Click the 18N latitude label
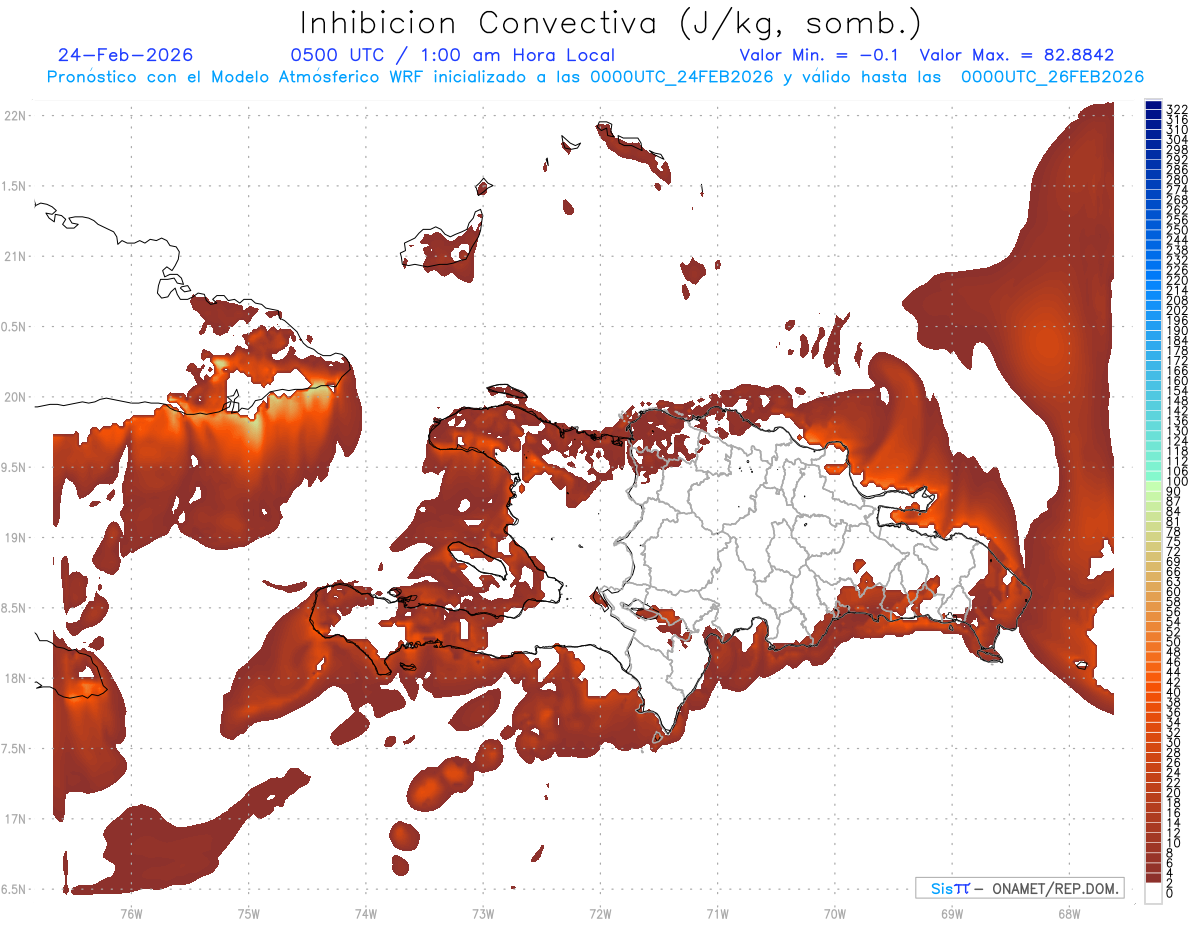This screenshot has width=1200, height=927. pyautogui.click(x=15, y=678)
